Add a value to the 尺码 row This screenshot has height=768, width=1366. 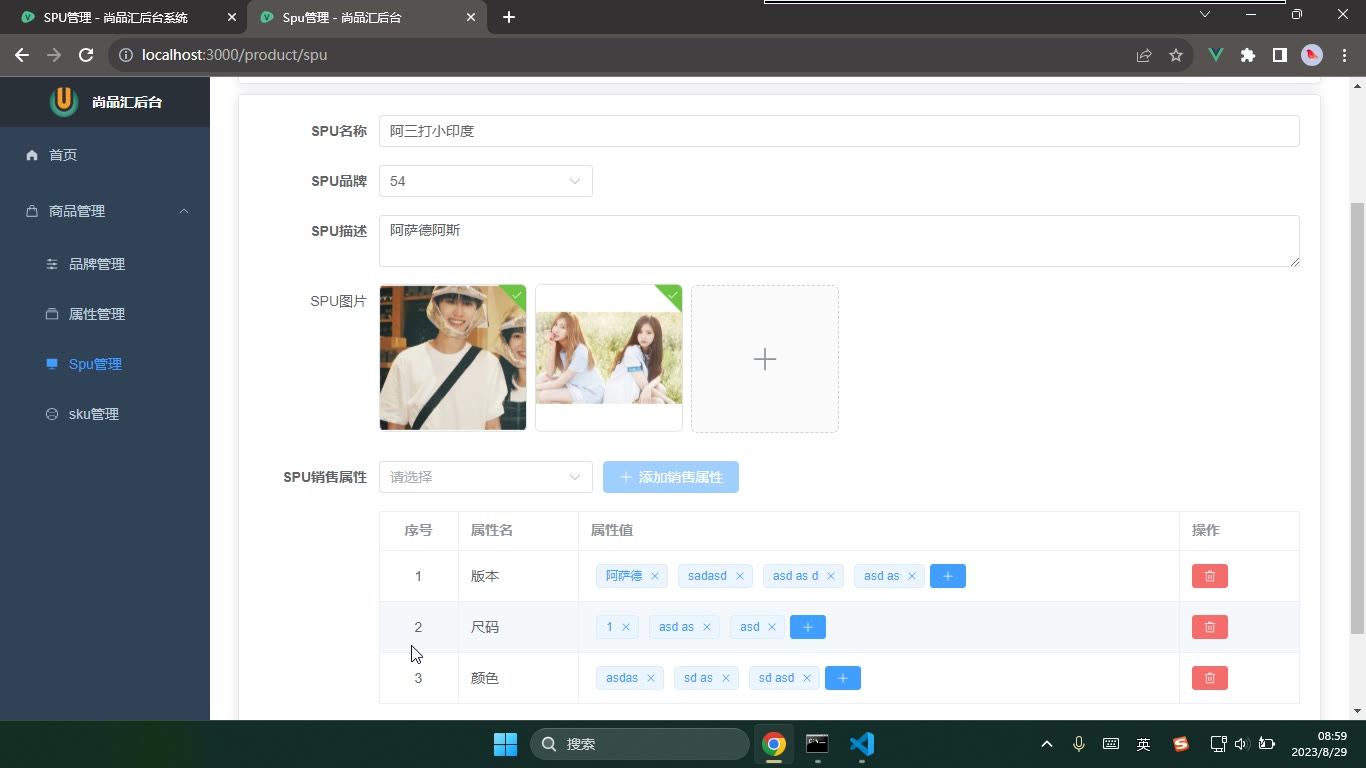[x=808, y=627]
